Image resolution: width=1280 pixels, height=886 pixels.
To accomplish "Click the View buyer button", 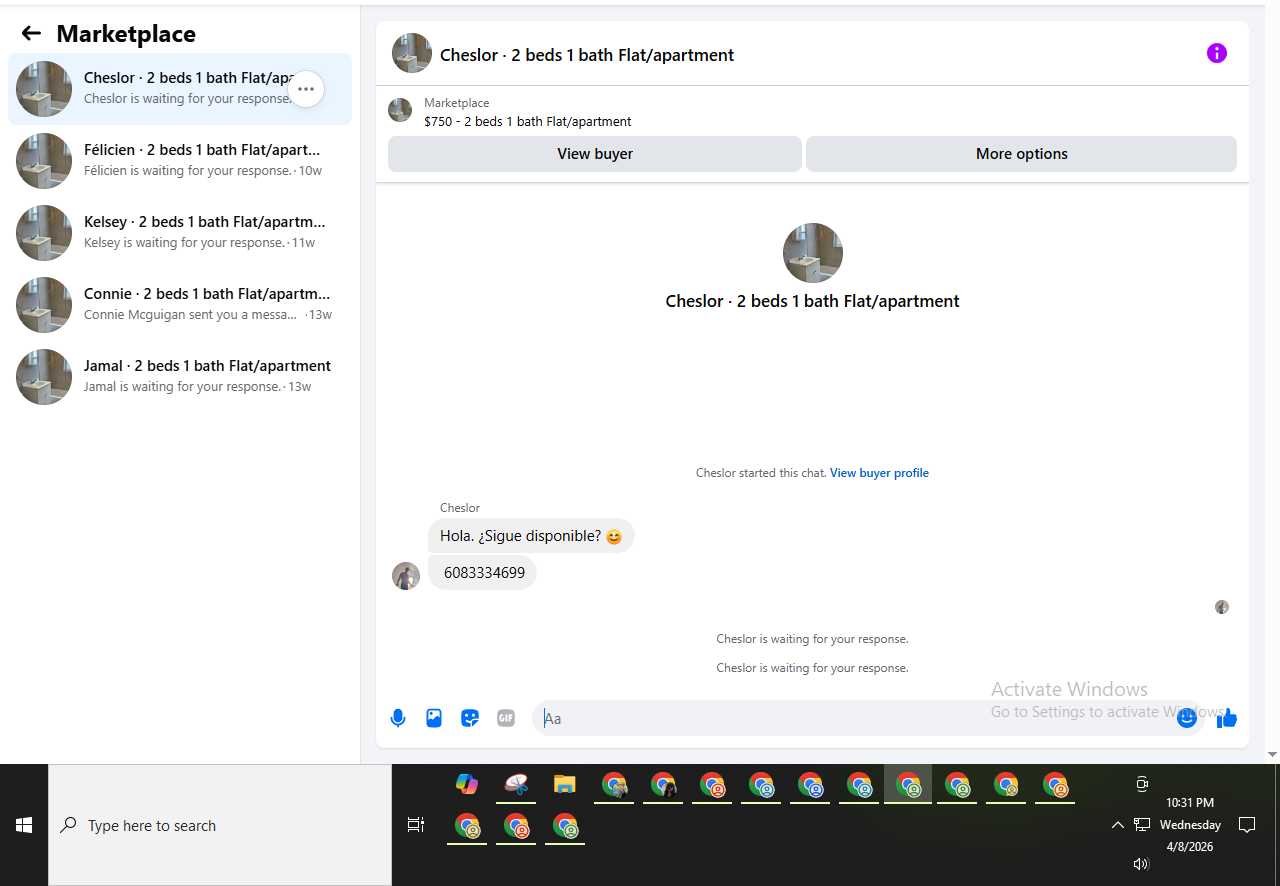I will point(595,154).
